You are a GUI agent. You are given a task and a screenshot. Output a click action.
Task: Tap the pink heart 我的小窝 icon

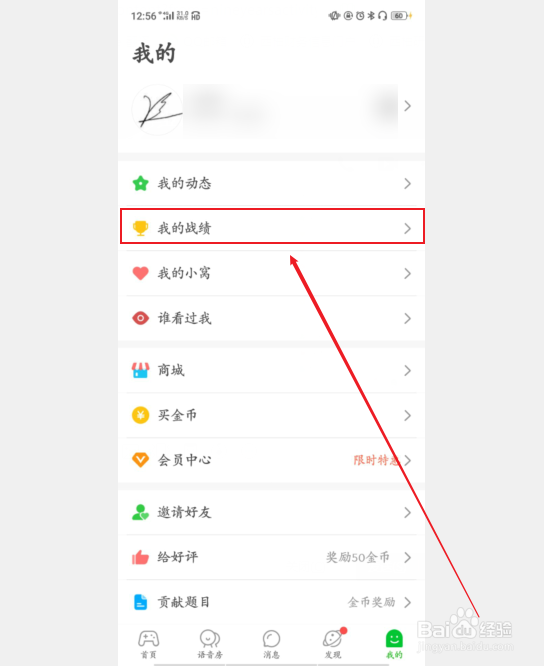pos(141,273)
